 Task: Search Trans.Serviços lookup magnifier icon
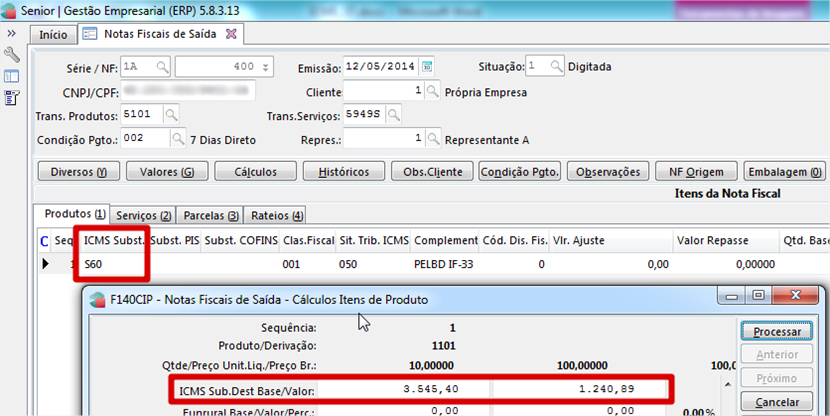tap(393, 115)
